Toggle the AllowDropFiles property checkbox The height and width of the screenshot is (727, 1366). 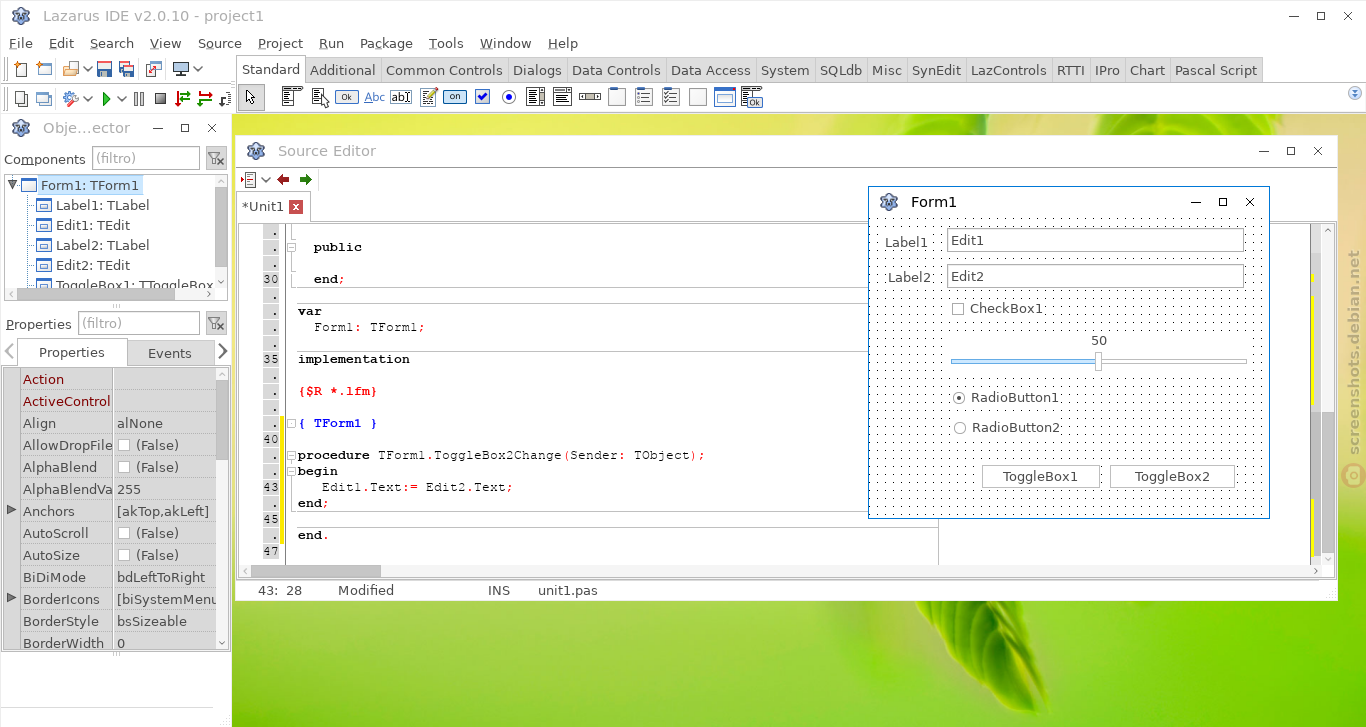(124, 445)
